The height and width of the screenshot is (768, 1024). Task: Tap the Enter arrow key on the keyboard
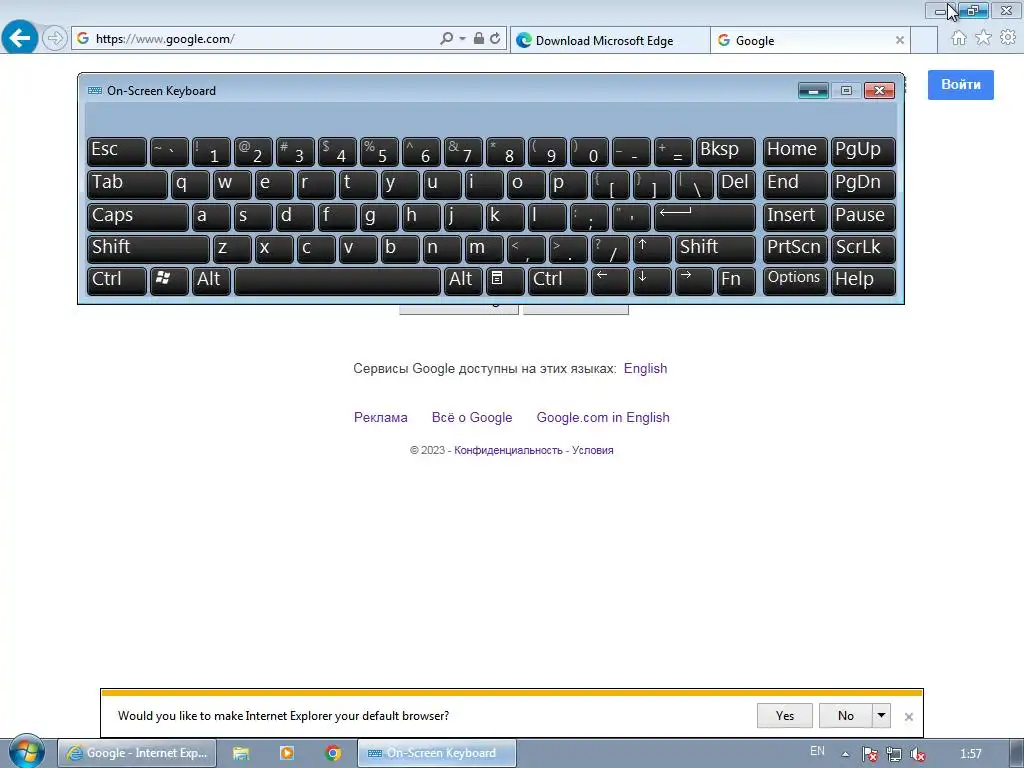click(705, 217)
